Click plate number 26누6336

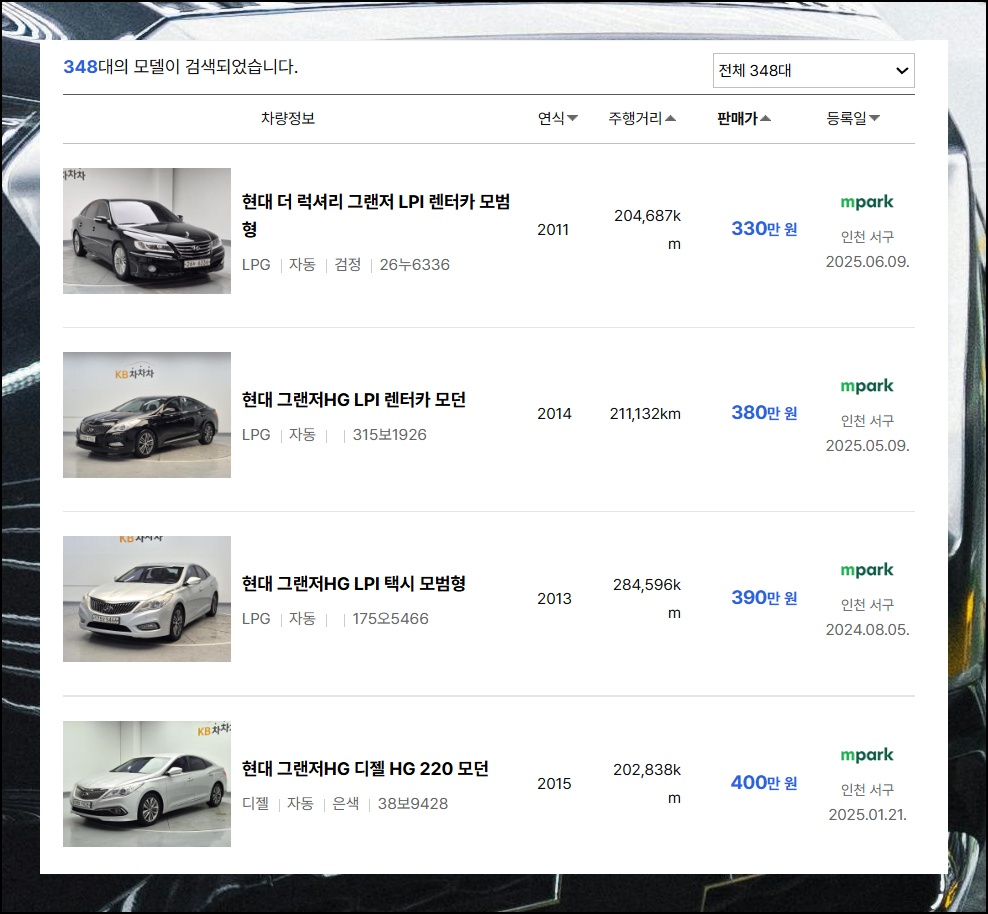click(415, 265)
